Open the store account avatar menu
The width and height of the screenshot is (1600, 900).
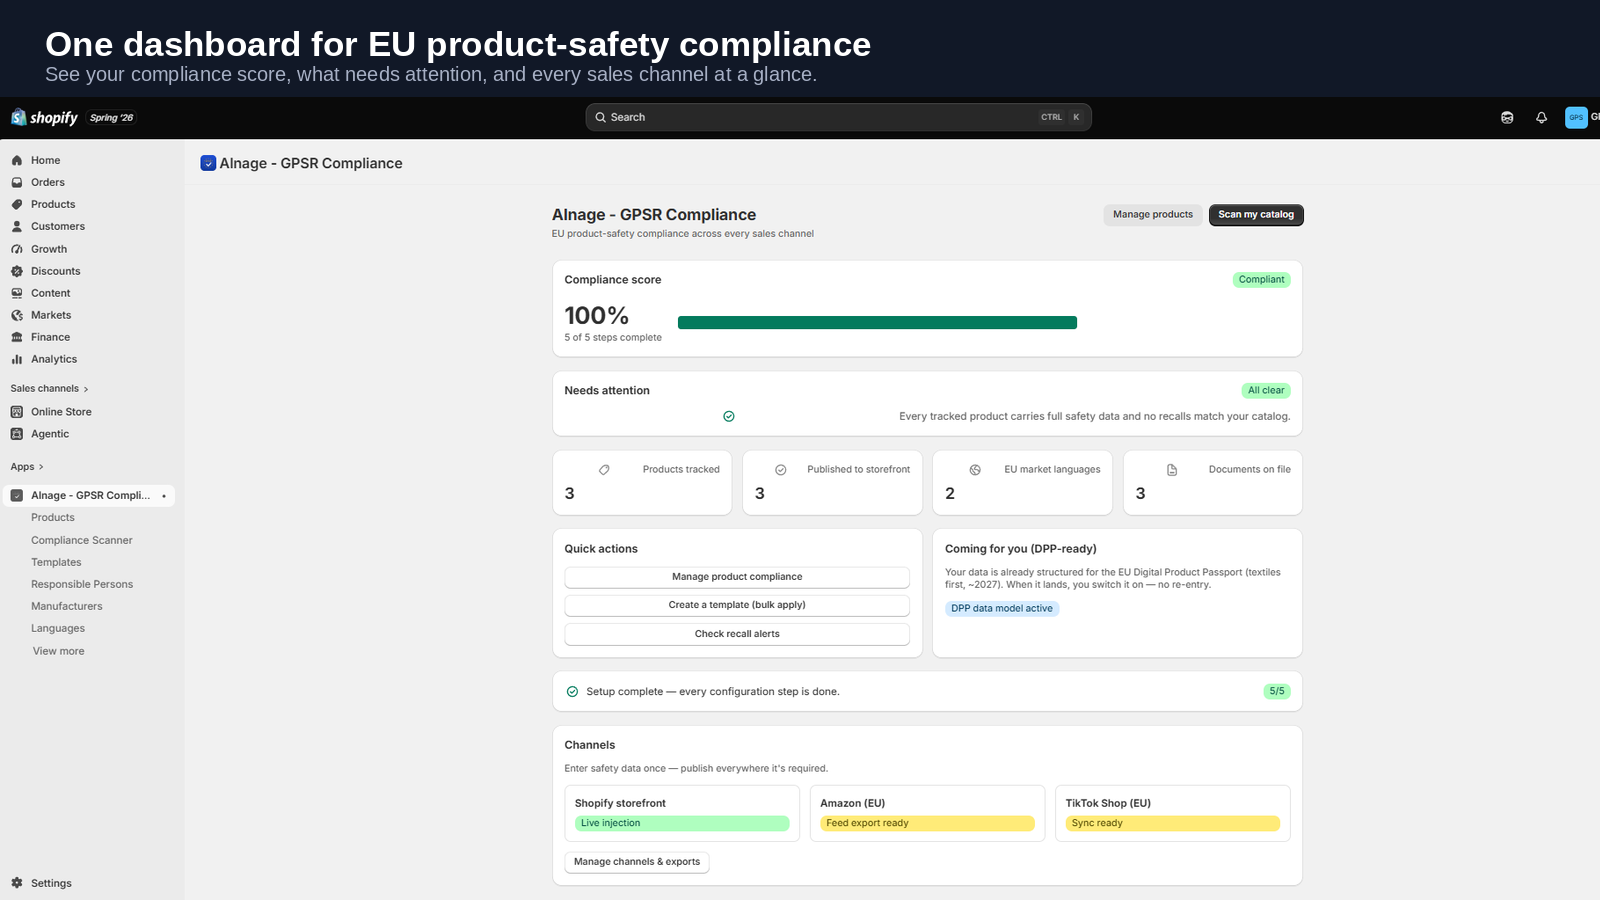tap(1576, 117)
